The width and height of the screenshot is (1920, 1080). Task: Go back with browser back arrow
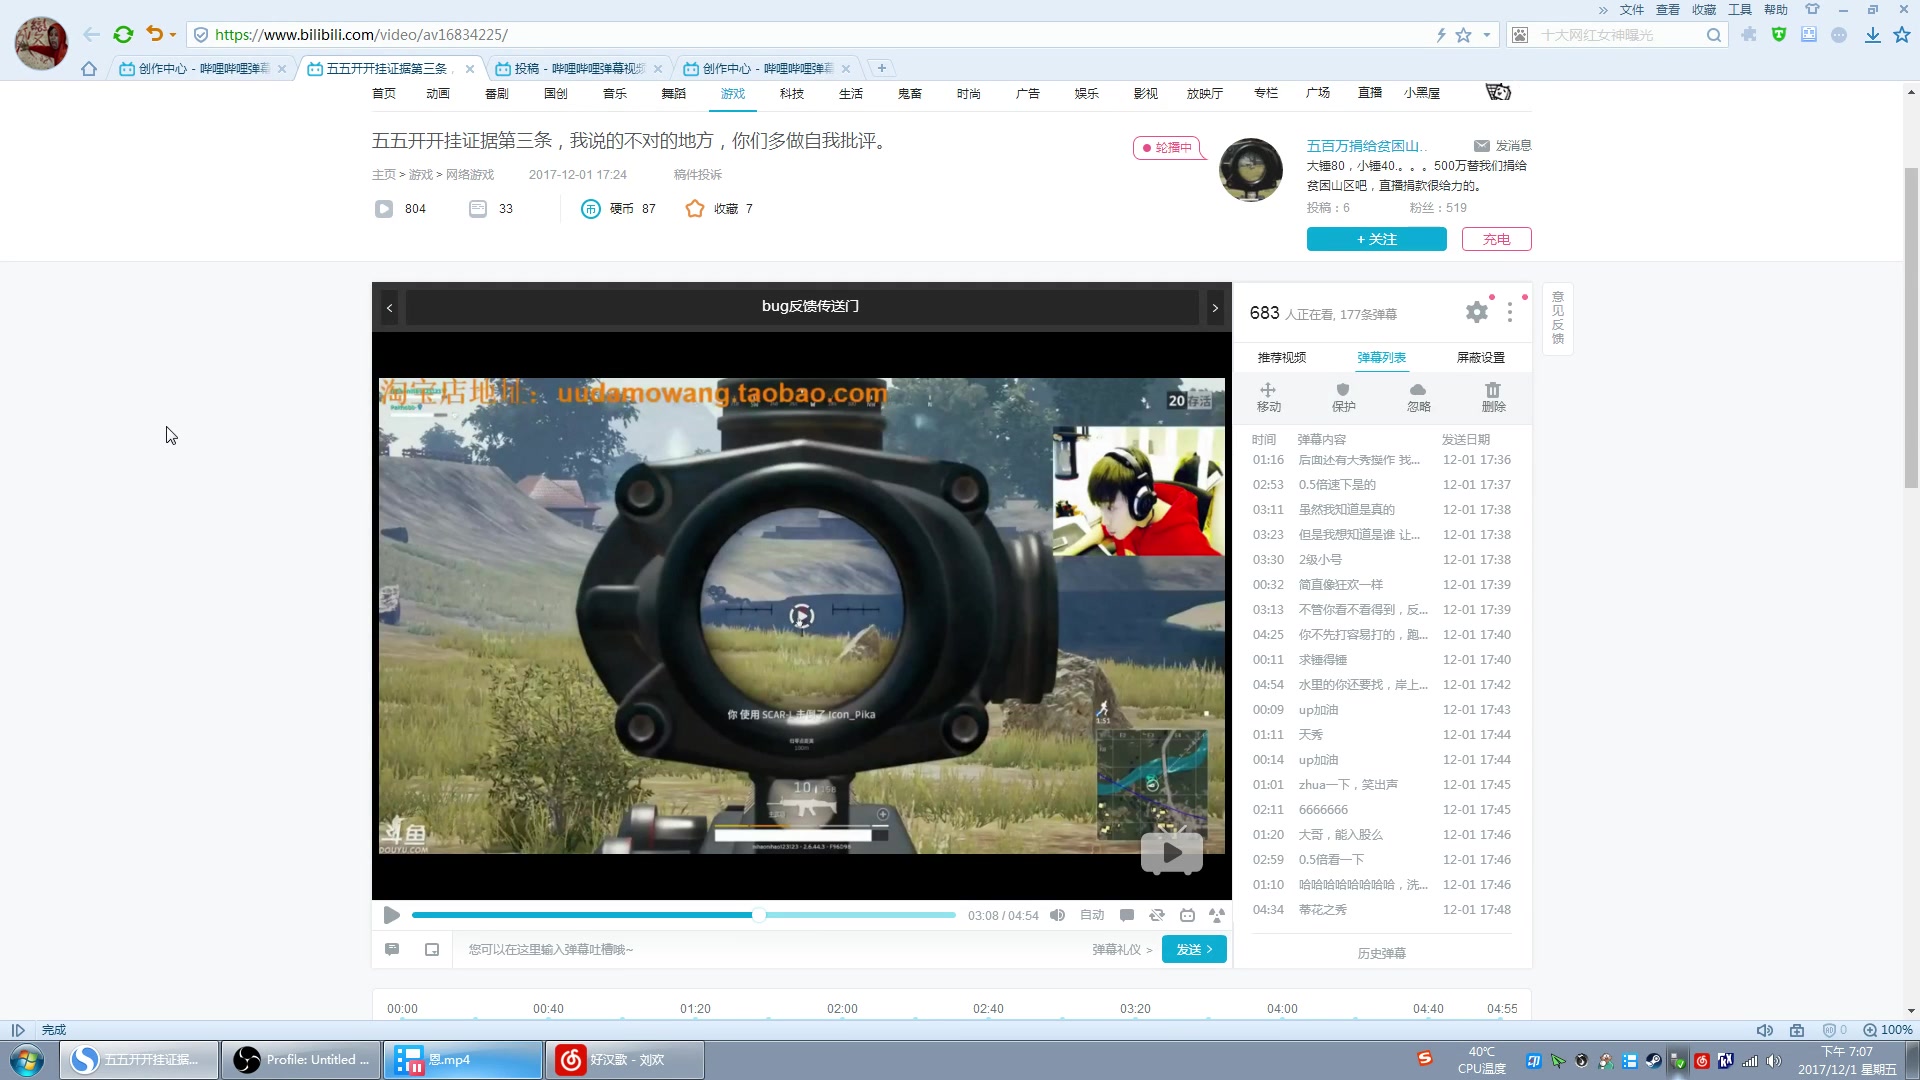pos(91,34)
